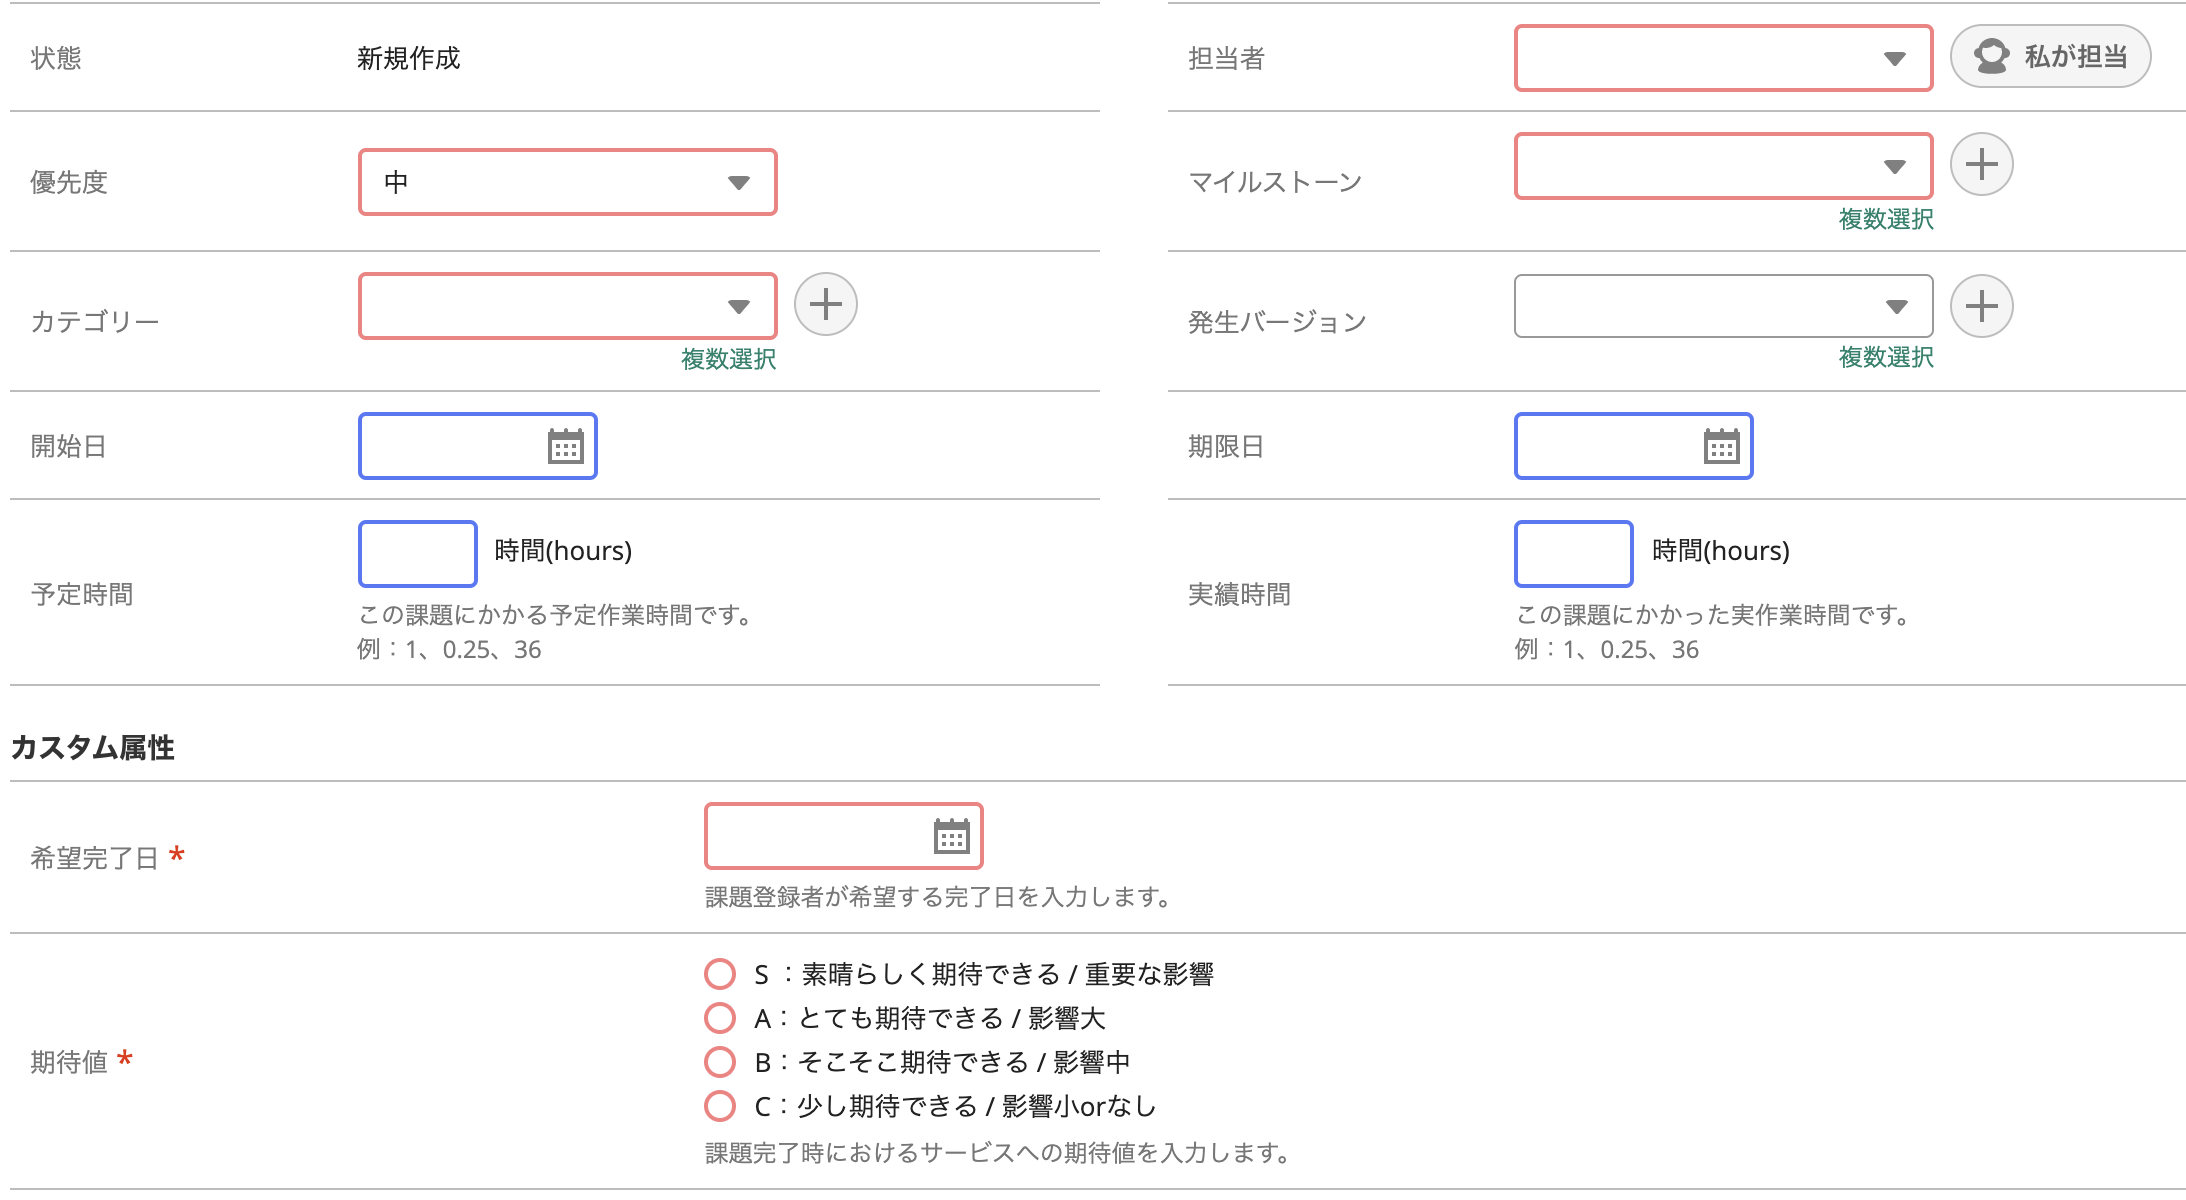
Task: Select radio B：そこそこ期待できる
Action: point(720,1061)
